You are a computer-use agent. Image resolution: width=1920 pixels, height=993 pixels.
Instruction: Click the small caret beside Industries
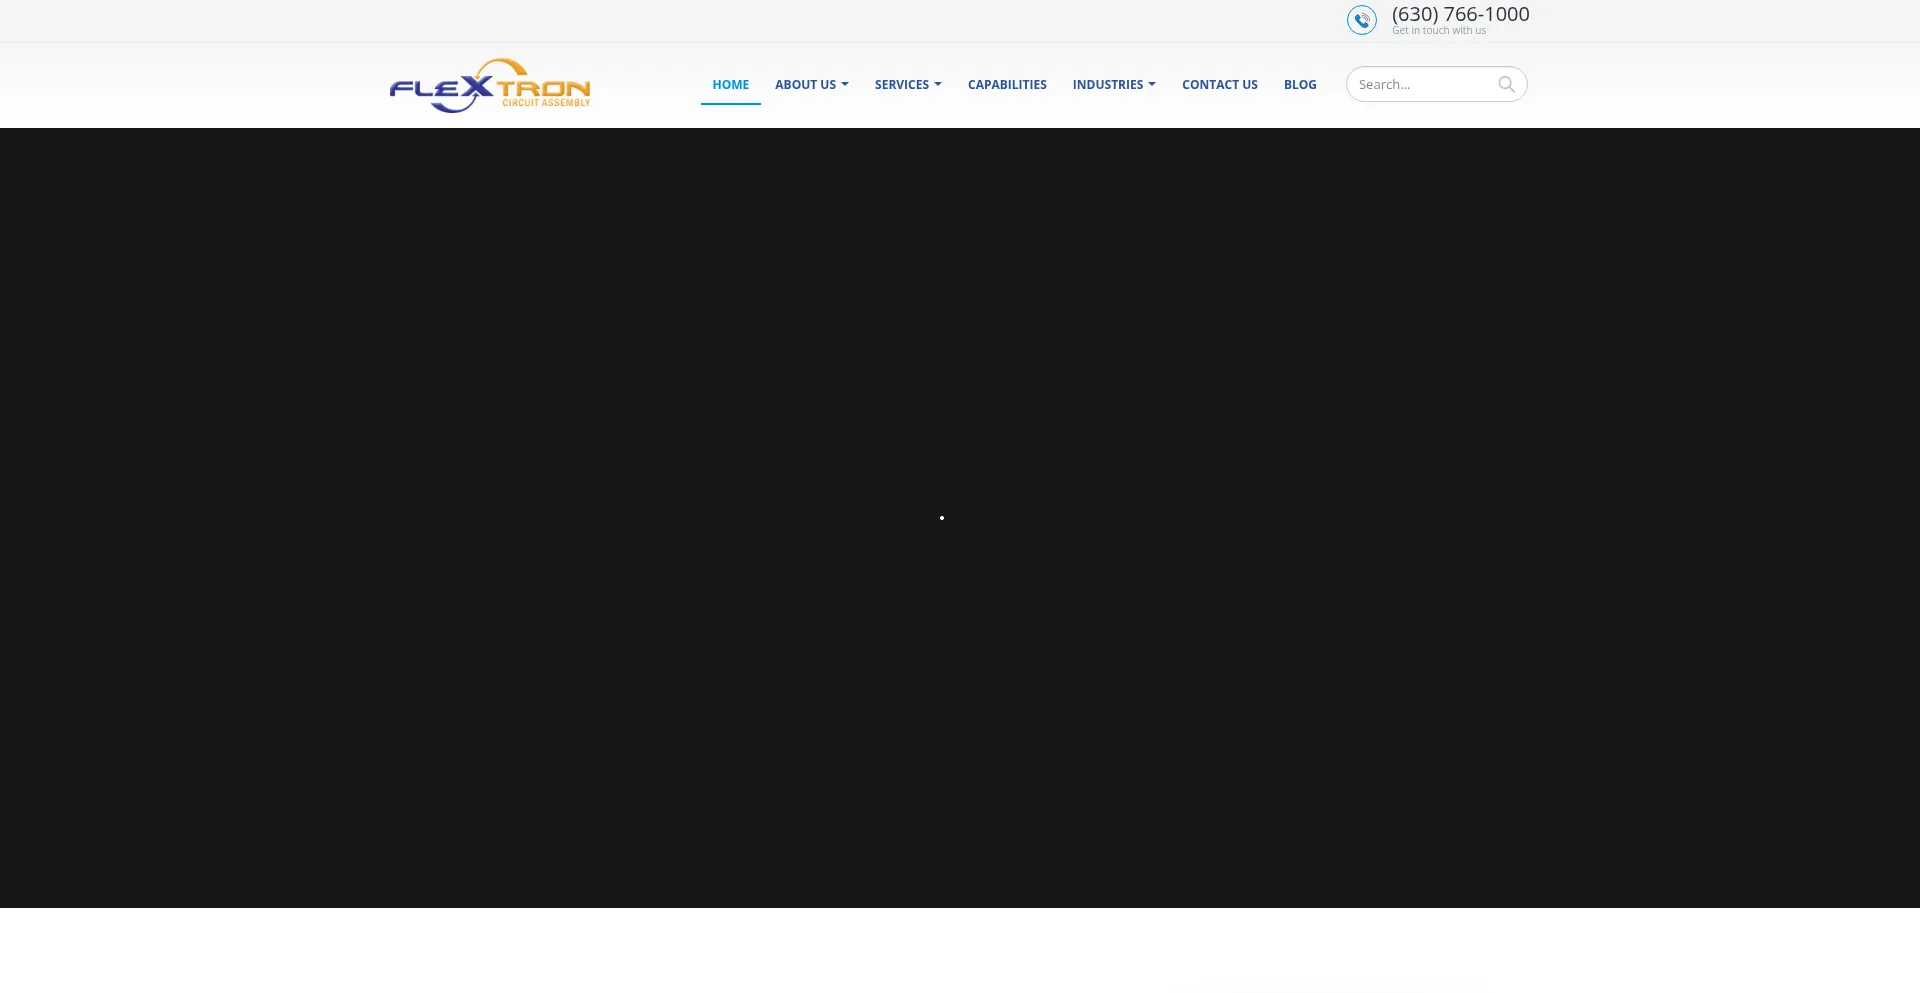[x=1152, y=85]
